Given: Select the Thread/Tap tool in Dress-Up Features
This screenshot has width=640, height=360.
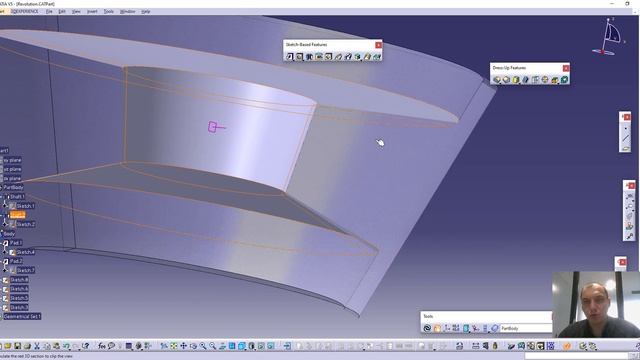Looking at the screenshot, I should [x=545, y=80].
